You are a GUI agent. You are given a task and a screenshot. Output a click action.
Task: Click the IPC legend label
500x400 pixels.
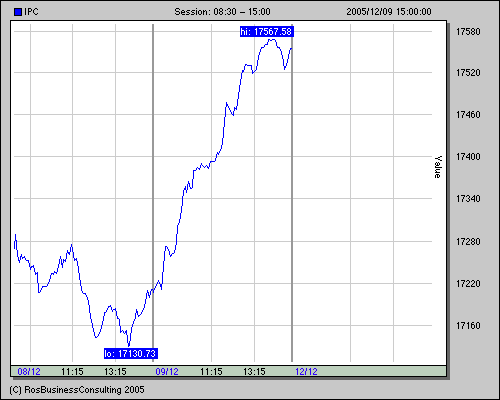pos(32,12)
